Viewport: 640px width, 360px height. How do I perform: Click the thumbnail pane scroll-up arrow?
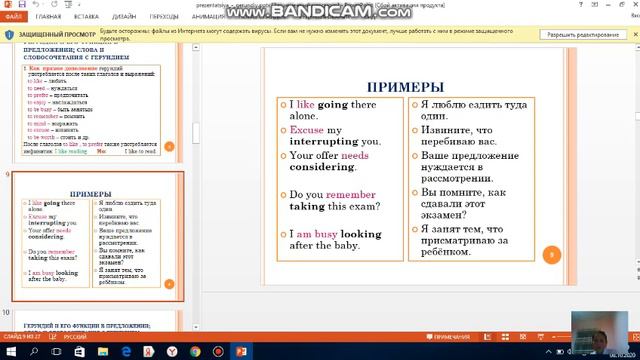click(196, 48)
